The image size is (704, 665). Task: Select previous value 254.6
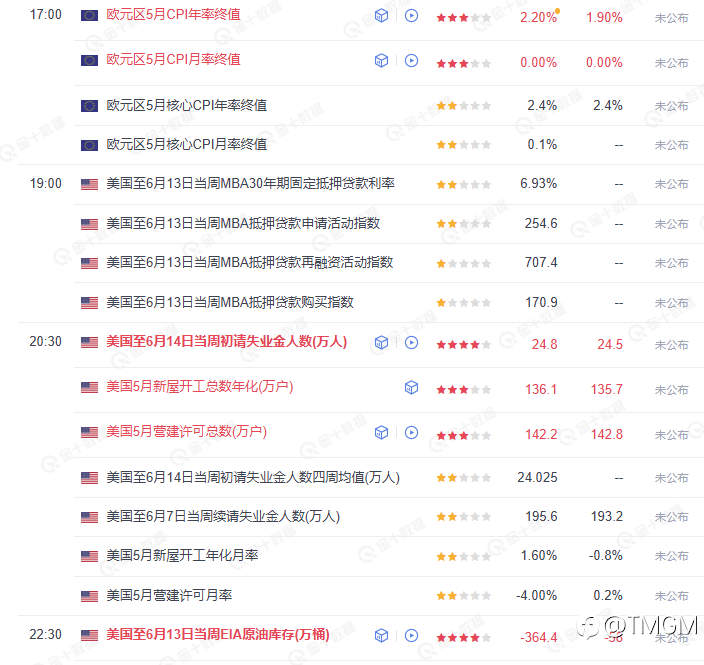tap(541, 224)
